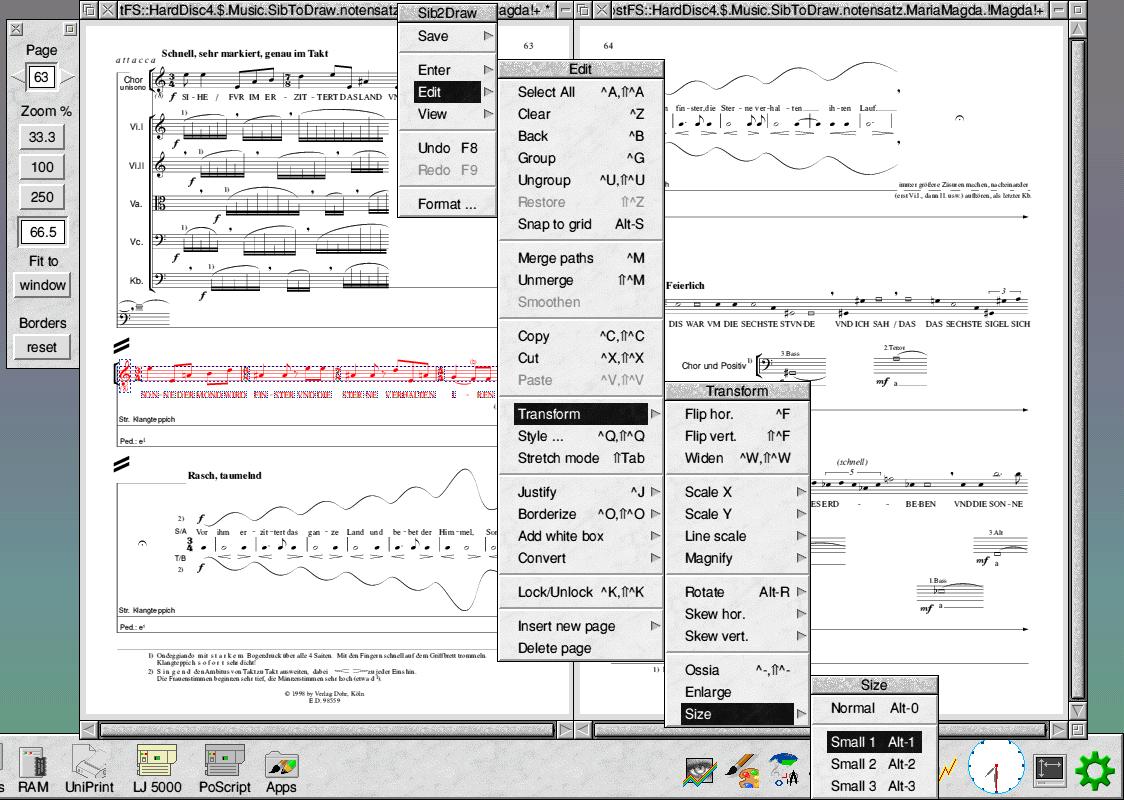Cut the selection via Edit menu
Image resolution: width=1124 pixels, height=800 pixels.
click(581, 358)
